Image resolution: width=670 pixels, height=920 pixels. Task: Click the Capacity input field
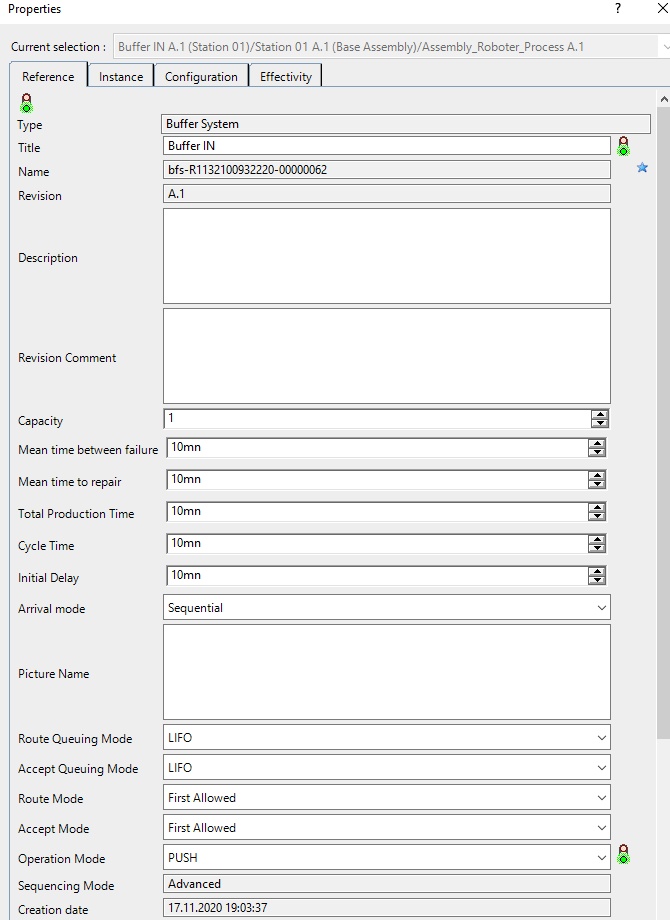click(x=377, y=418)
